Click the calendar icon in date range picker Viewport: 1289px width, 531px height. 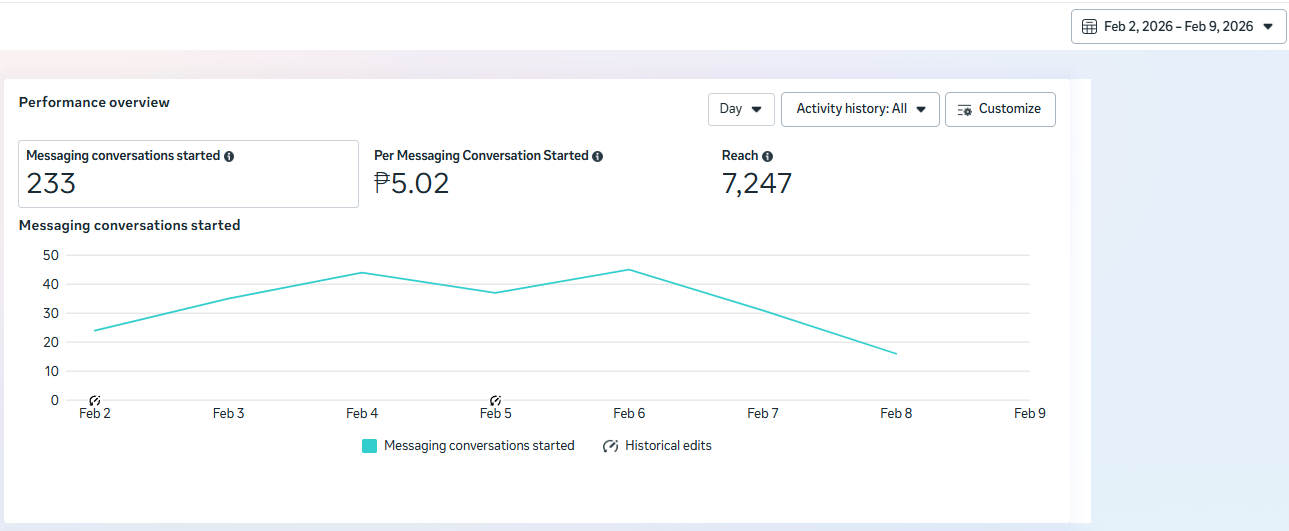[x=1089, y=27]
